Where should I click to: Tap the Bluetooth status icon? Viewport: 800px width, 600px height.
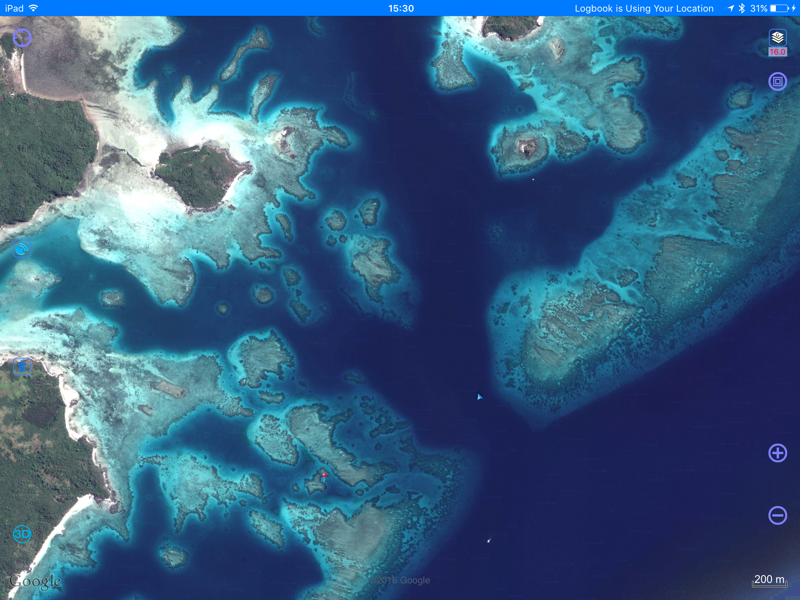tap(741, 8)
